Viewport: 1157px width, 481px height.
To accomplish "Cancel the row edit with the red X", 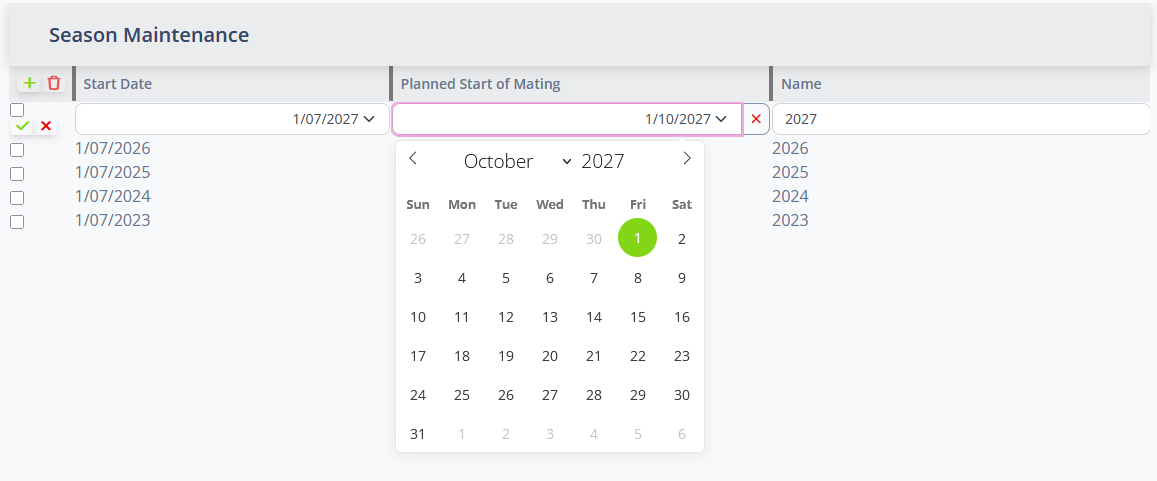I will point(46,126).
